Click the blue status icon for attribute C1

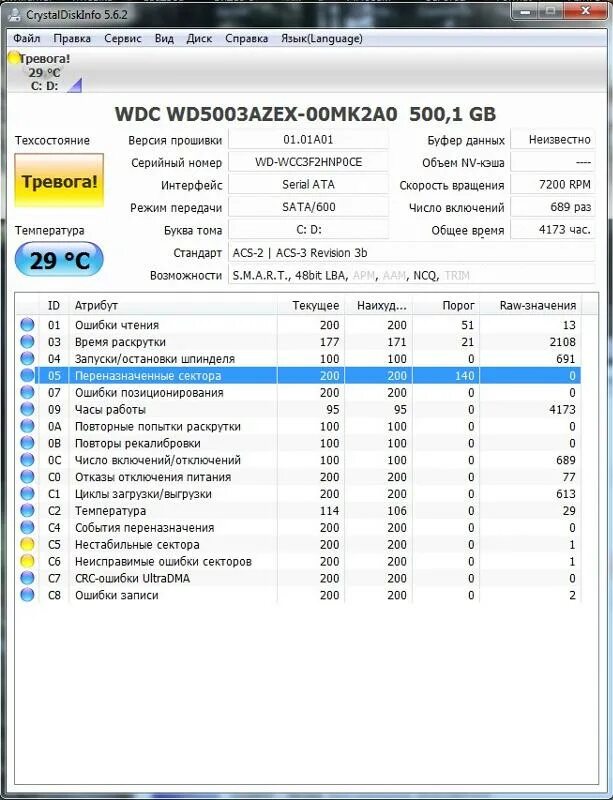pos(27,493)
